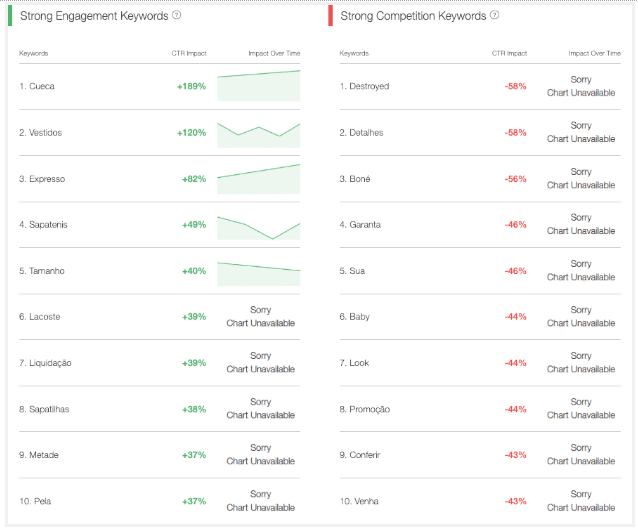Click the +120% CTR impact value
The image size is (638, 529).
click(x=191, y=133)
